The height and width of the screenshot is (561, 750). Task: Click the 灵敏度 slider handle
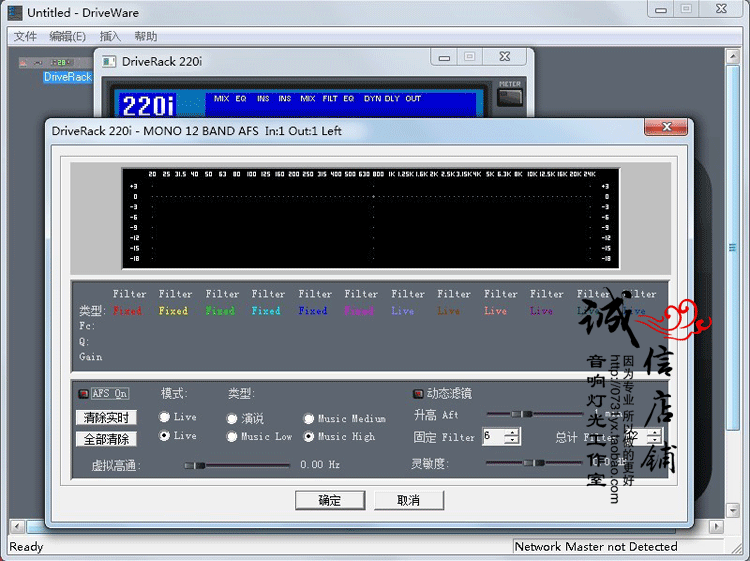[534, 462]
